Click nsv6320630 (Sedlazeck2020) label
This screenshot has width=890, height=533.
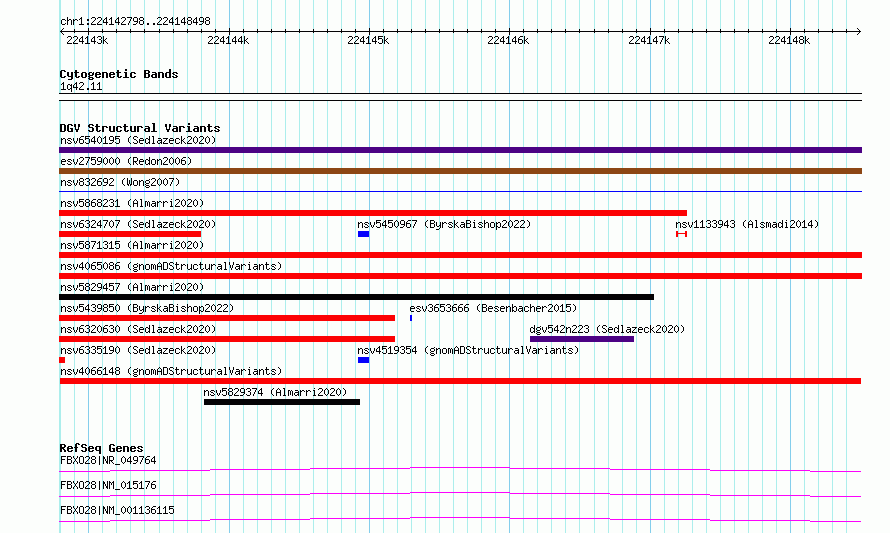[138, 329]
